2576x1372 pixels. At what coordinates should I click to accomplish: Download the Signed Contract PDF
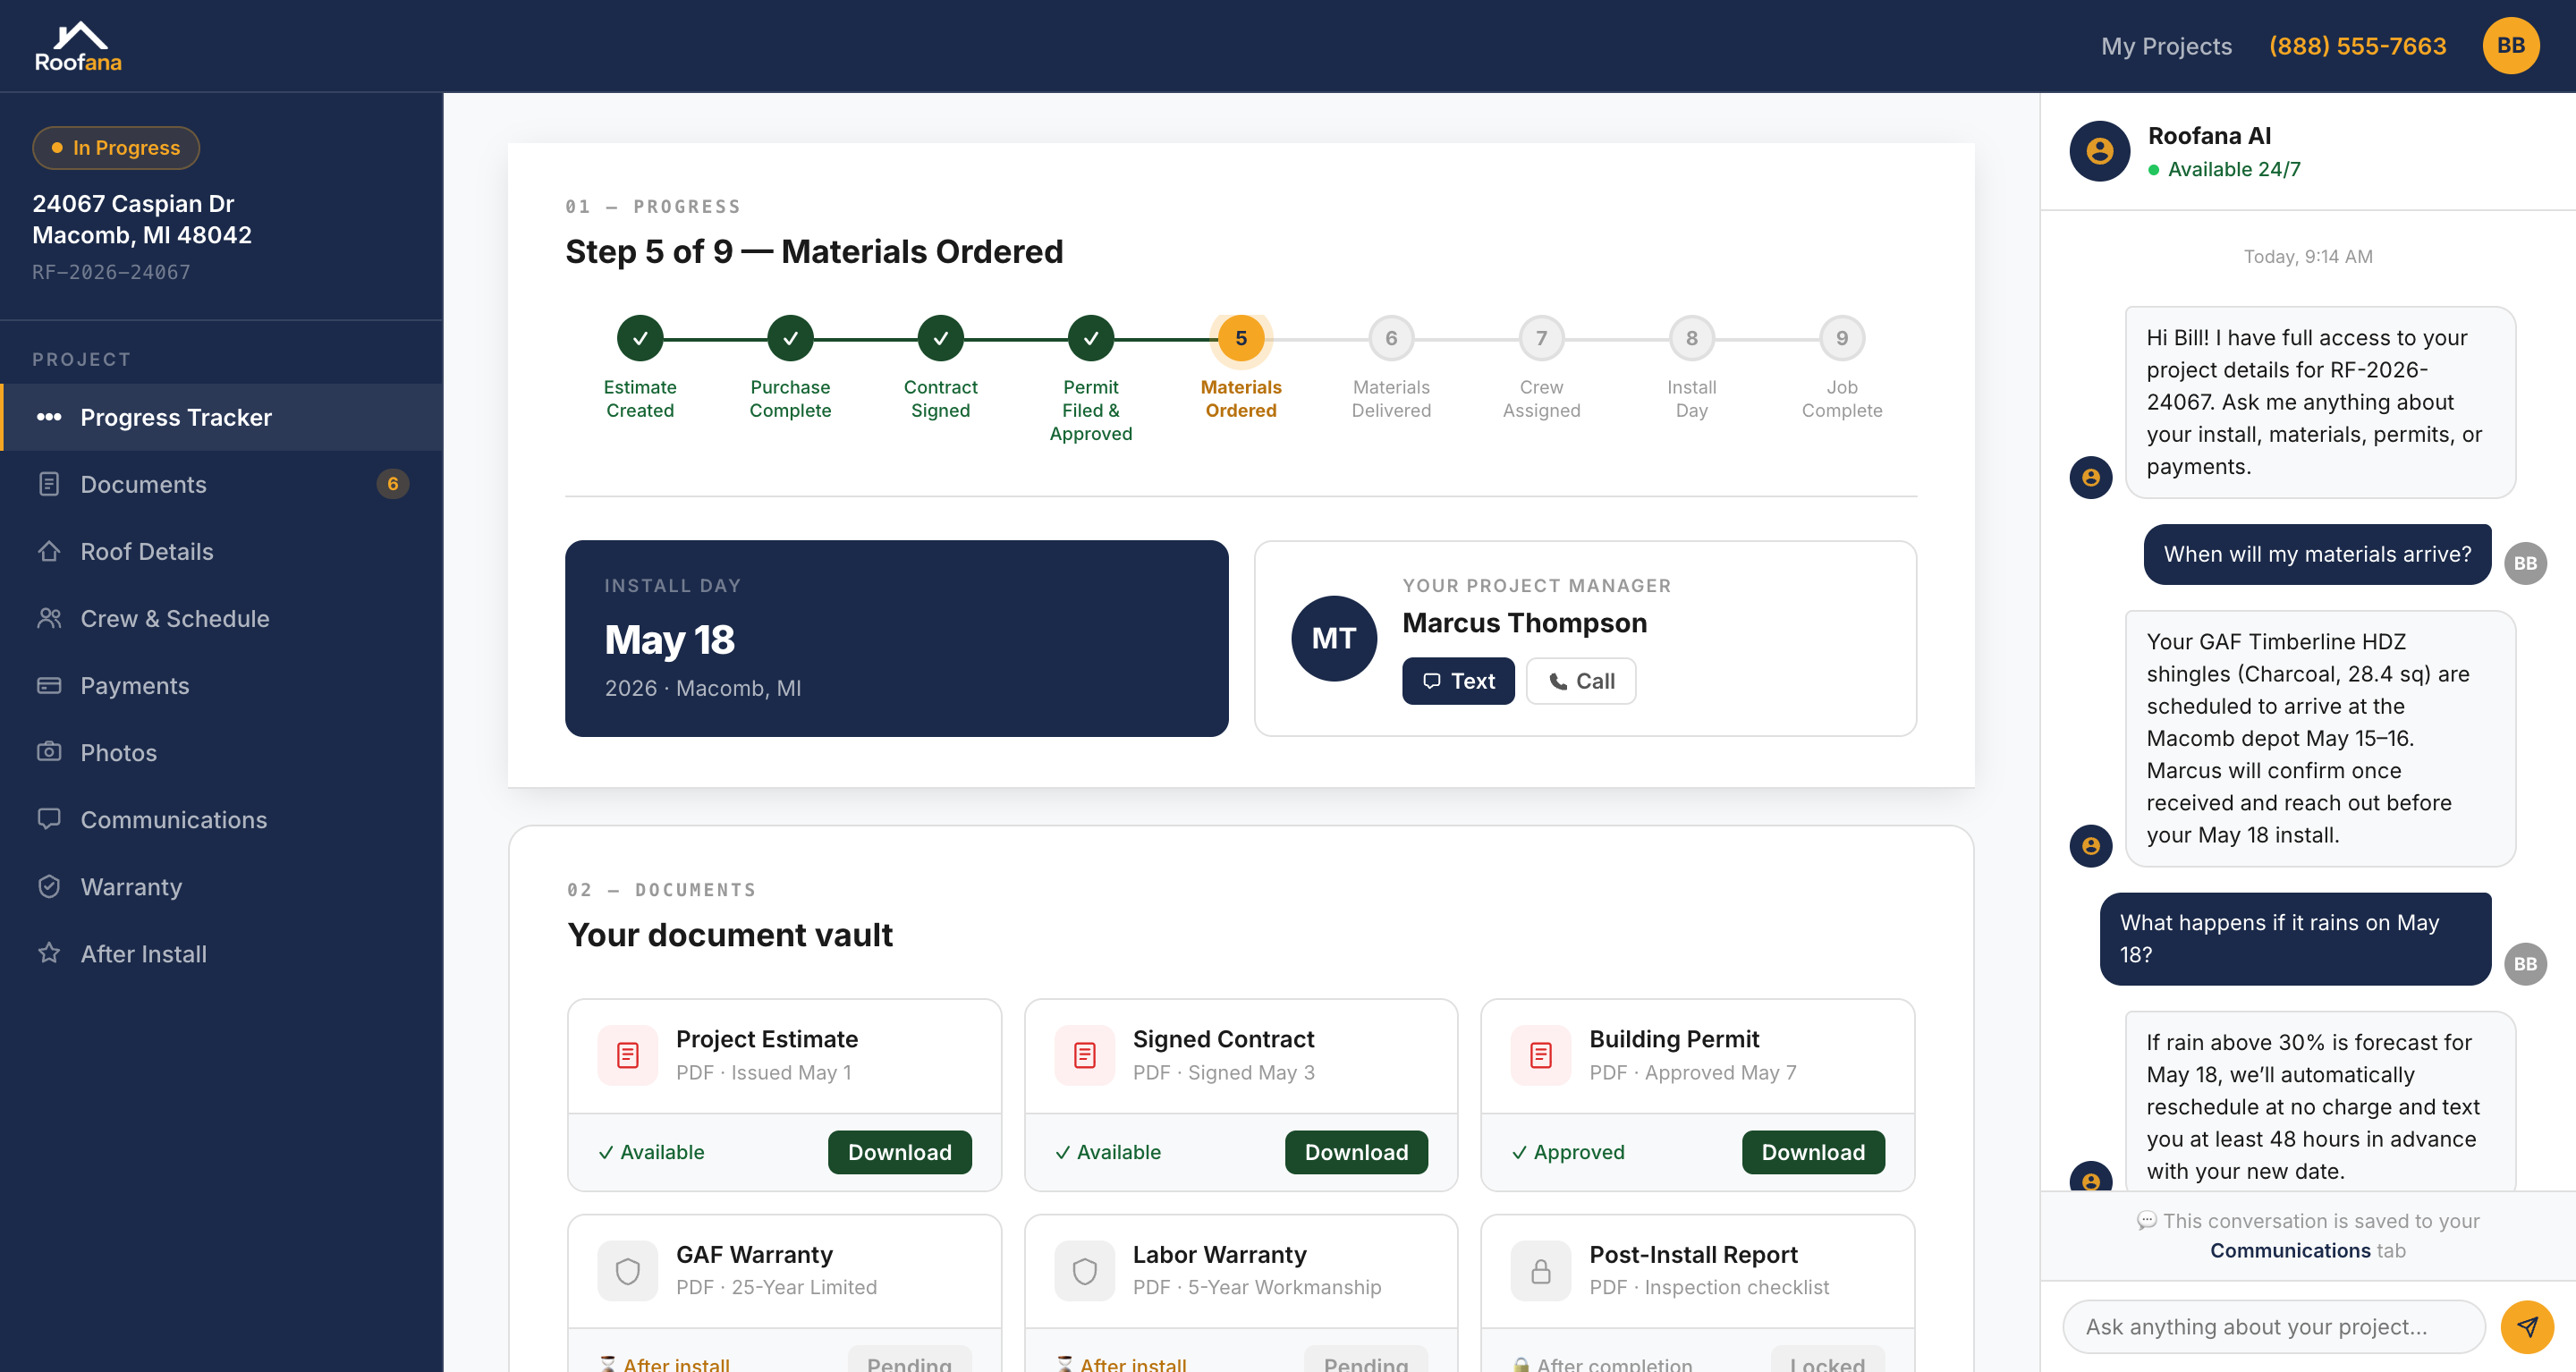[x=1356, y=1152]
